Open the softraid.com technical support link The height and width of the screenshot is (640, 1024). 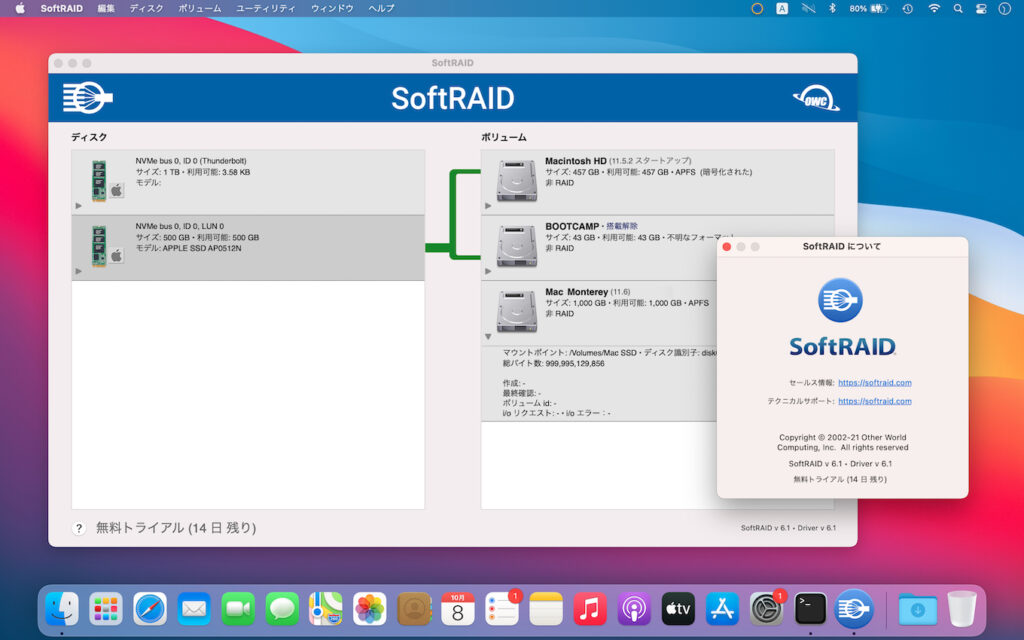coord(875,401)
